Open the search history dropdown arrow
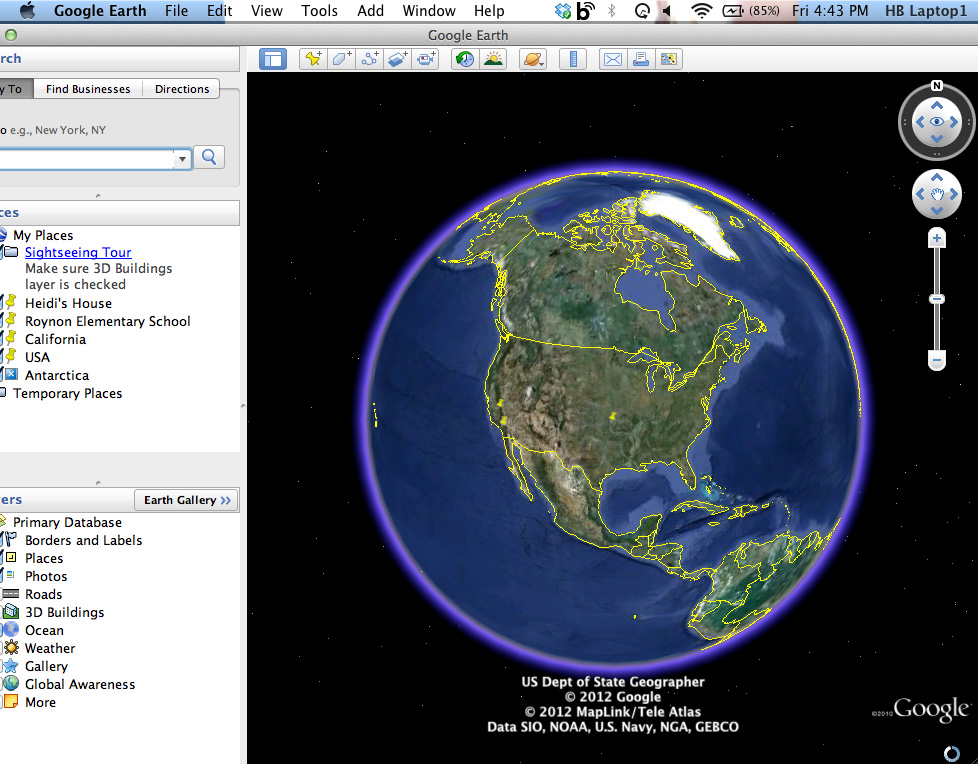This screenshot has width=978, height=764. pos(182,159)
